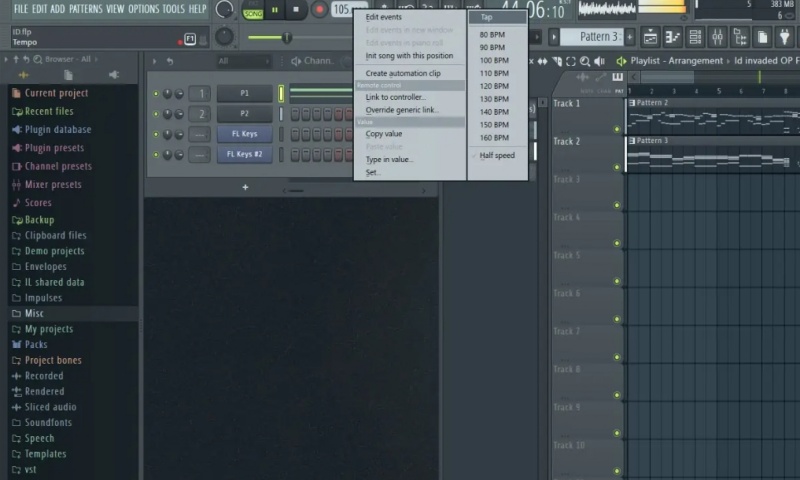Click the red record button
Screen dimensions: 800x480
pos(320,10)
